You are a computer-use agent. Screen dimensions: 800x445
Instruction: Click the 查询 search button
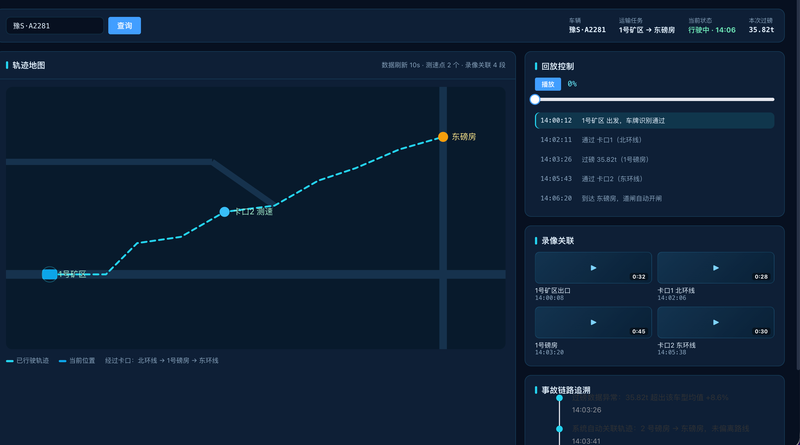click(124, 26)
